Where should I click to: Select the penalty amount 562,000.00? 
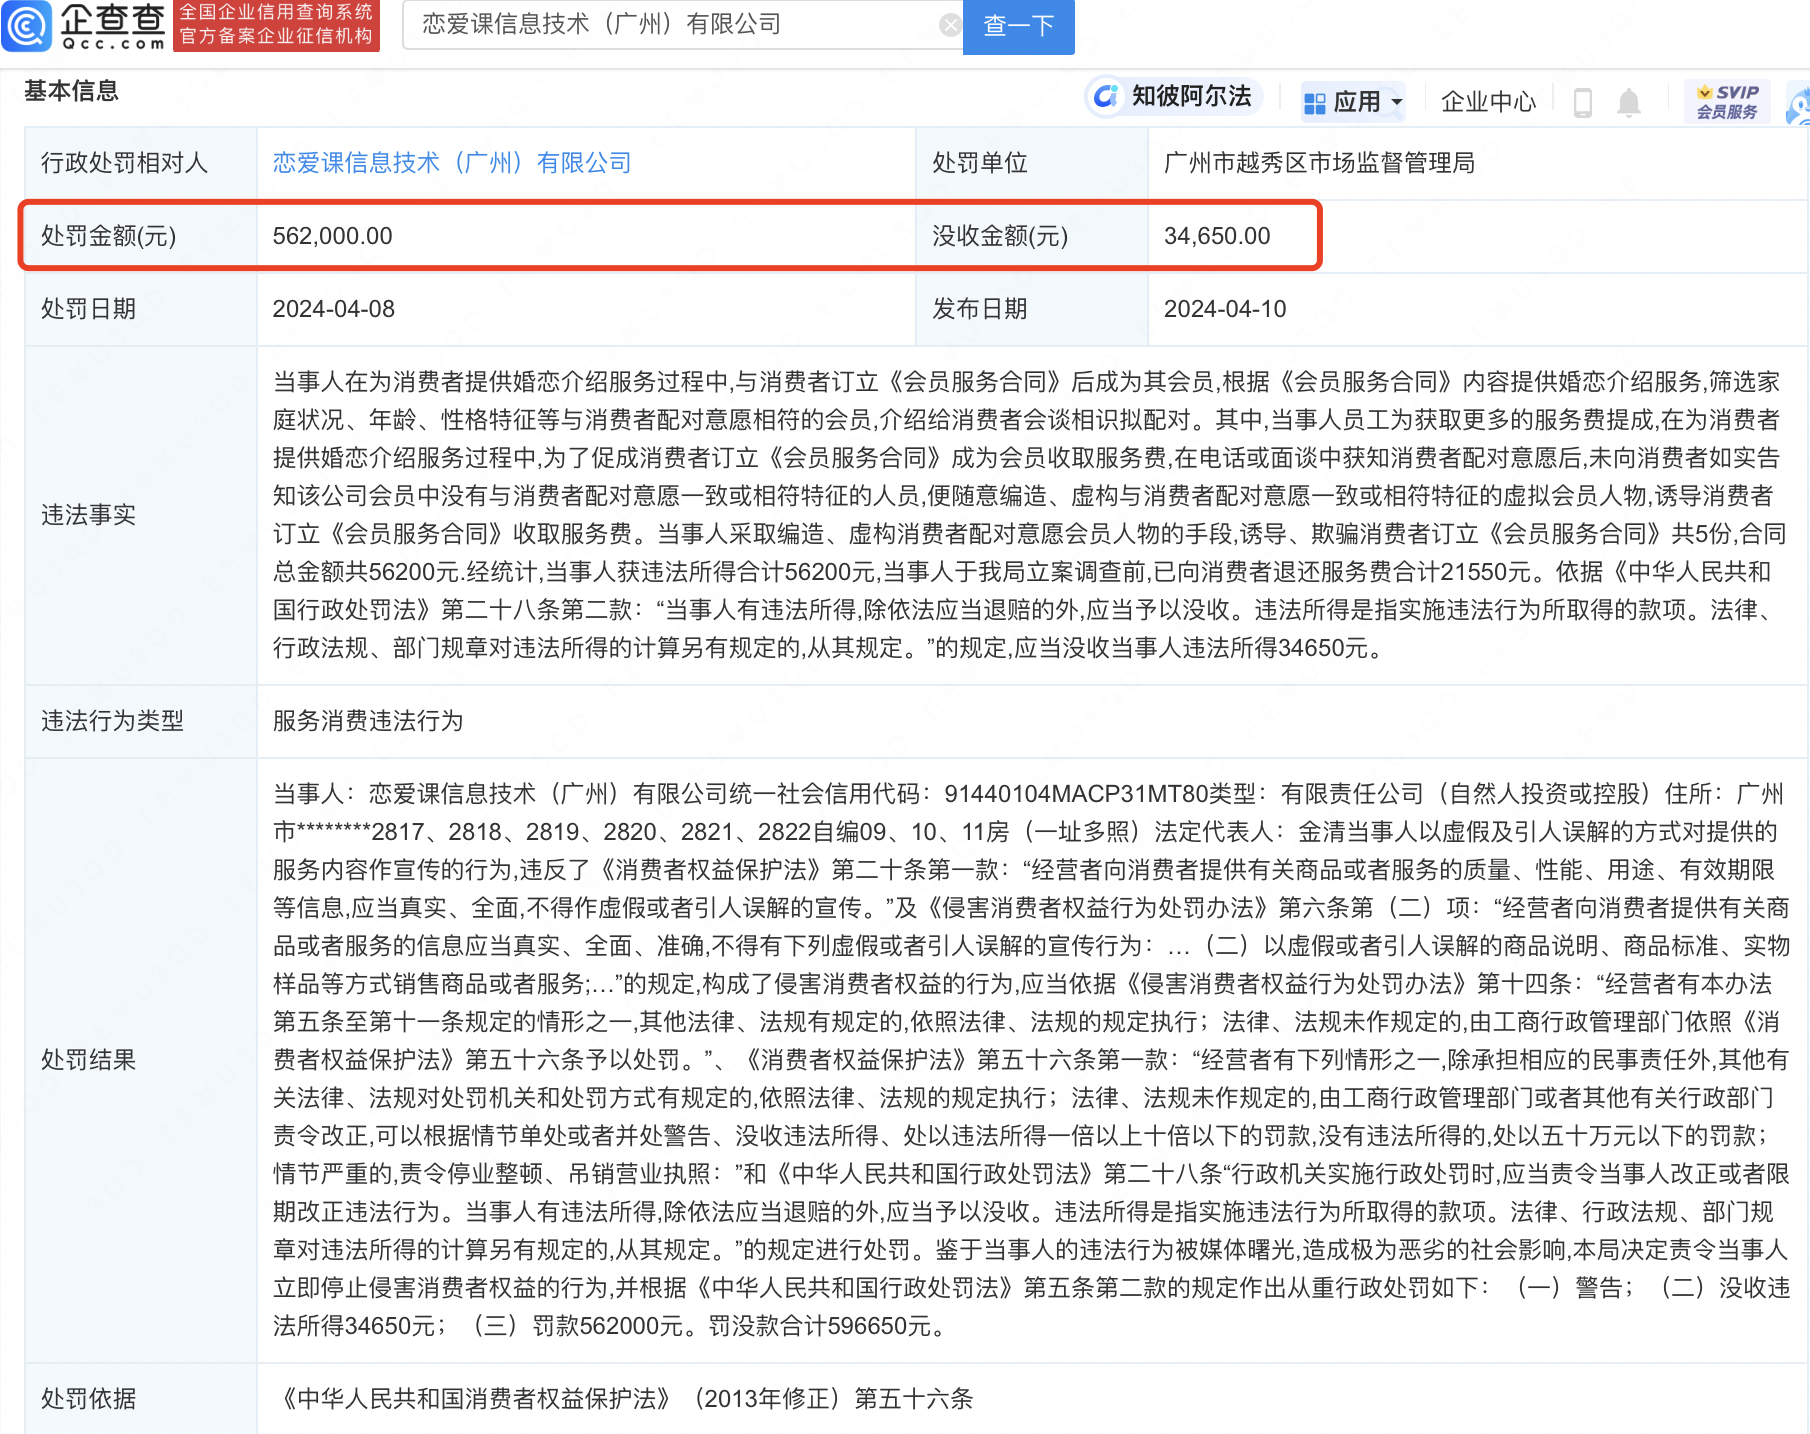[x=332, y=236]
